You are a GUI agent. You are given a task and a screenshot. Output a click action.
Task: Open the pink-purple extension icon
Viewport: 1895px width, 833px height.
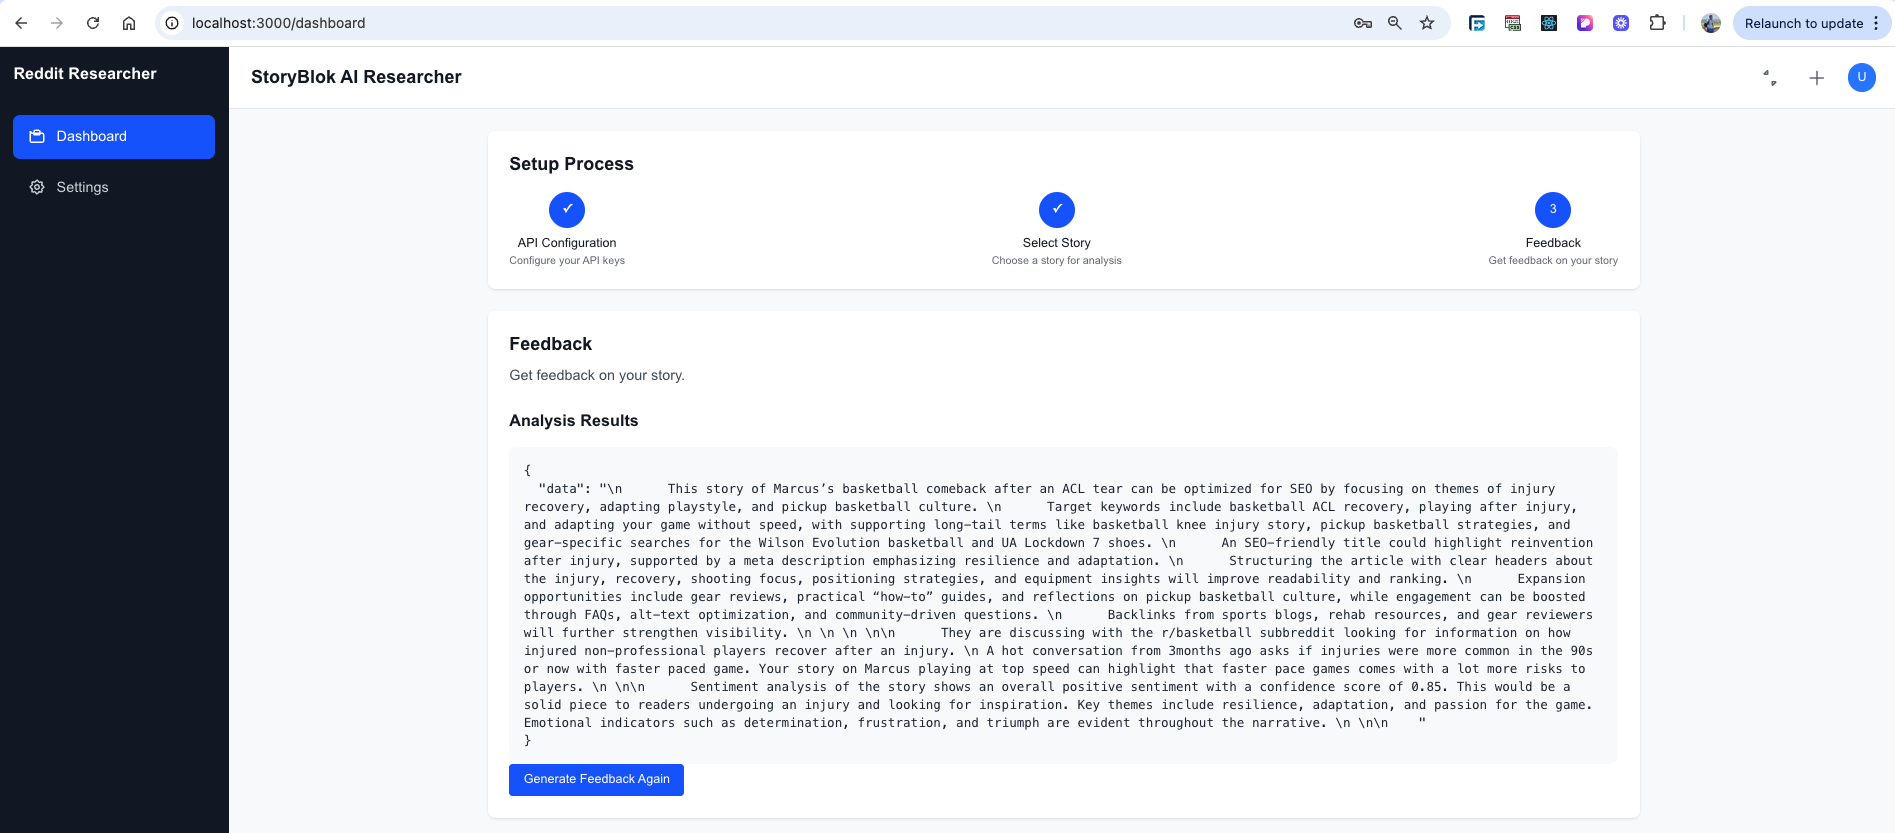click(1585, 23)
